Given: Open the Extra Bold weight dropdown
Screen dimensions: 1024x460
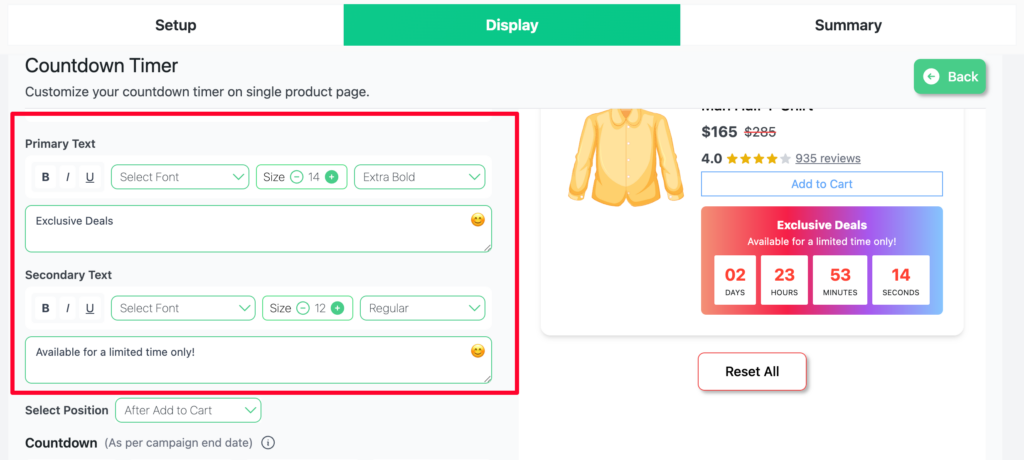Looking at the screenshot, I should [x=420, y=177].
